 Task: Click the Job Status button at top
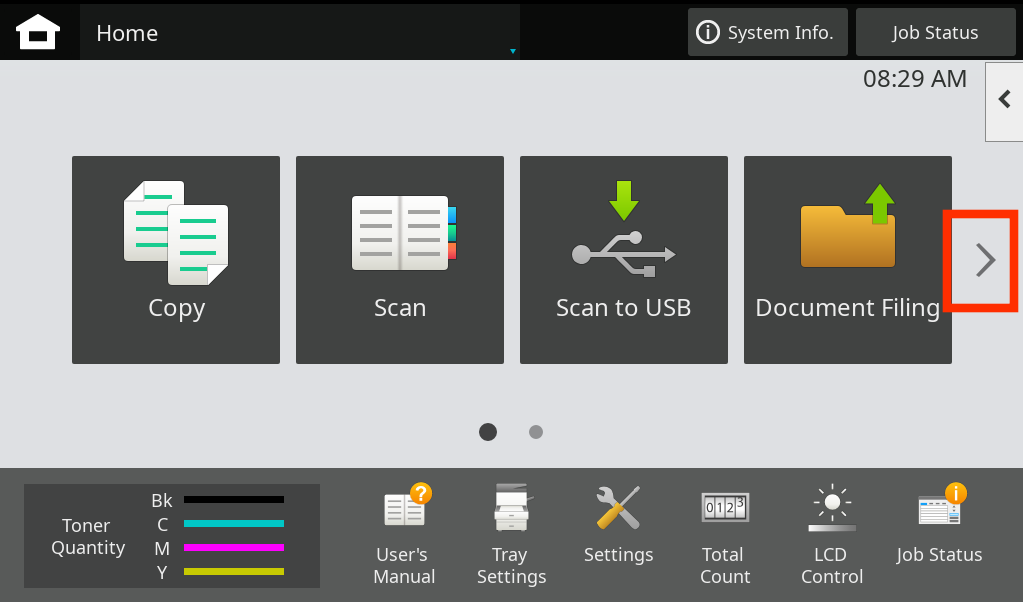935,33
